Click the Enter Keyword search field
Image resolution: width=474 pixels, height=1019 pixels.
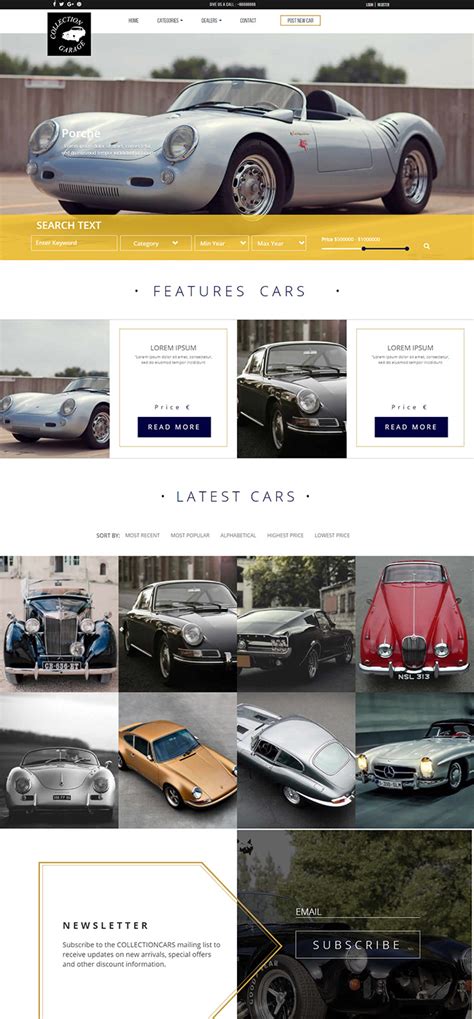74,243
